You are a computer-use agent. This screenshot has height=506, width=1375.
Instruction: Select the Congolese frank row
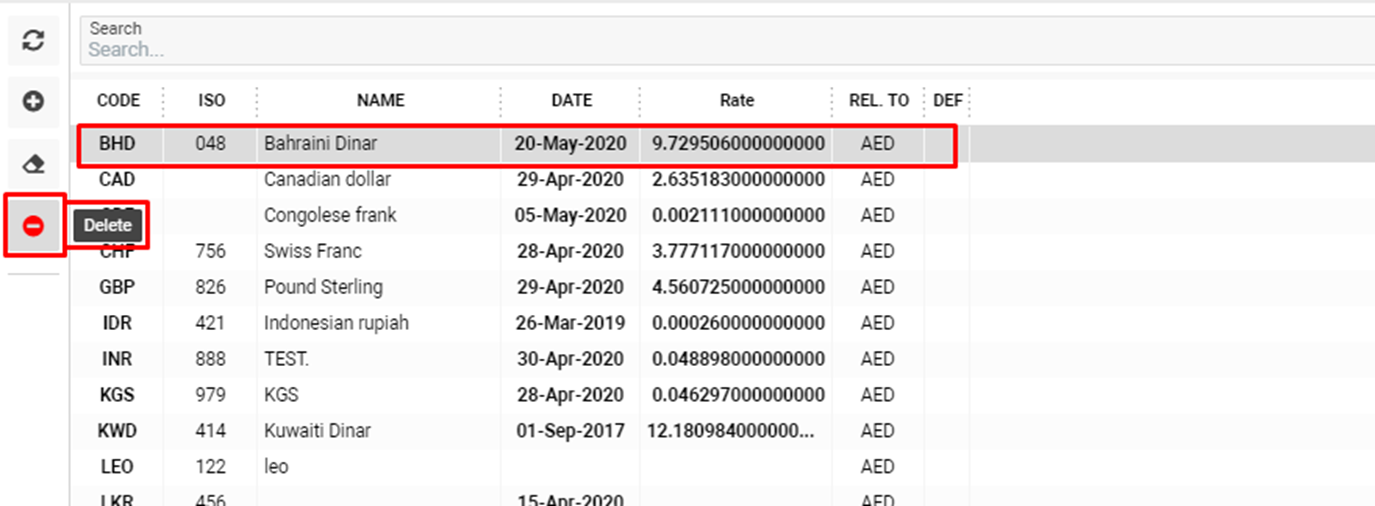(x=330, y=216)
